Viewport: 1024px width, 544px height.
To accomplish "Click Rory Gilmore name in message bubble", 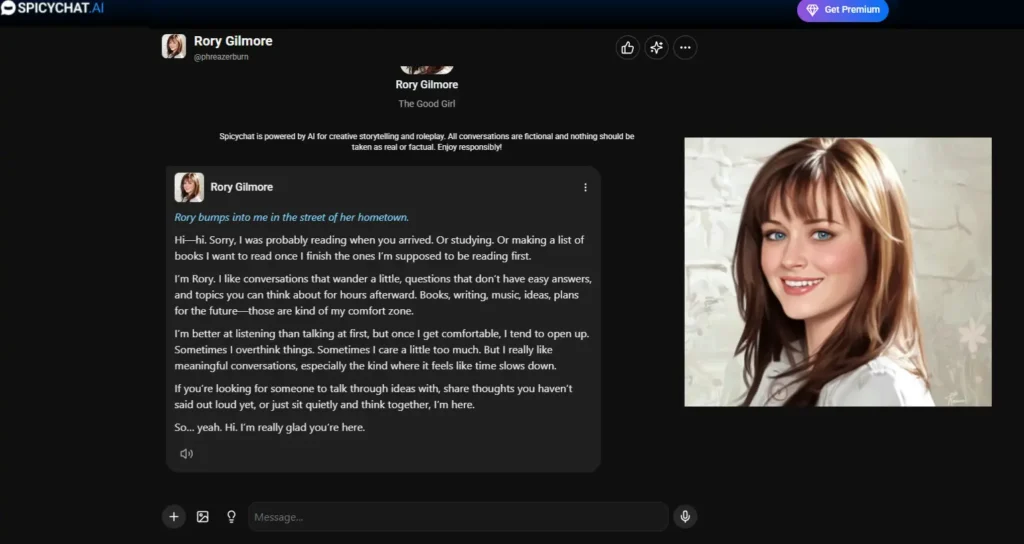I will [x=242, y=187].
